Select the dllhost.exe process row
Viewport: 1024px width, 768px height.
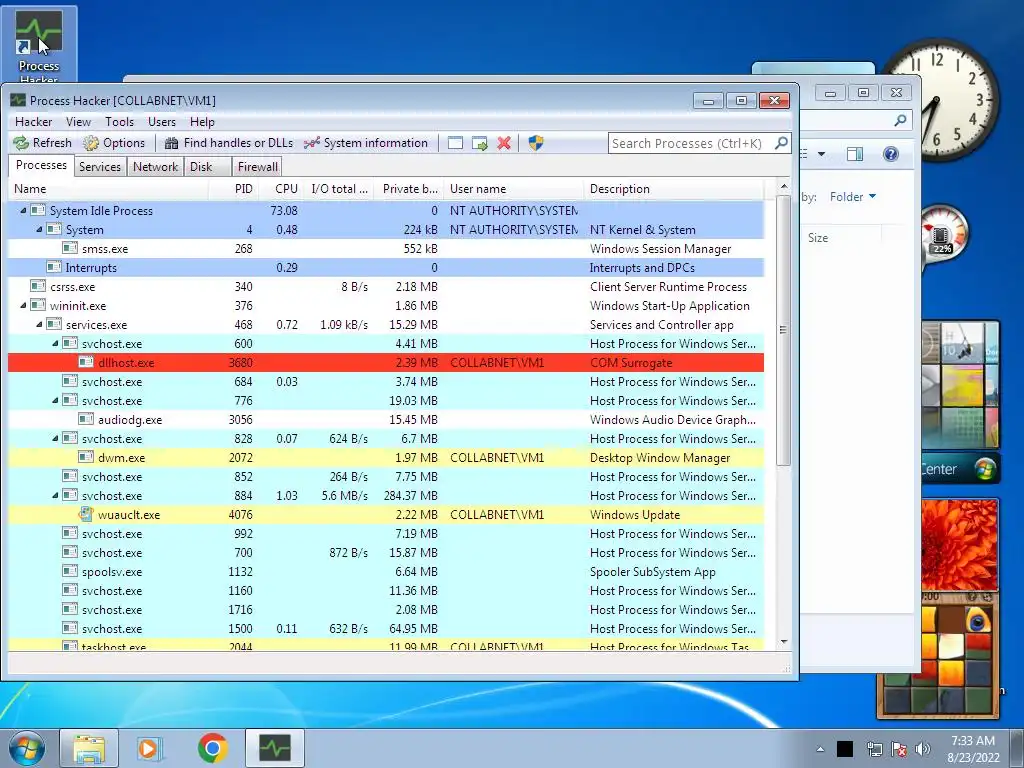coord(385,362)
